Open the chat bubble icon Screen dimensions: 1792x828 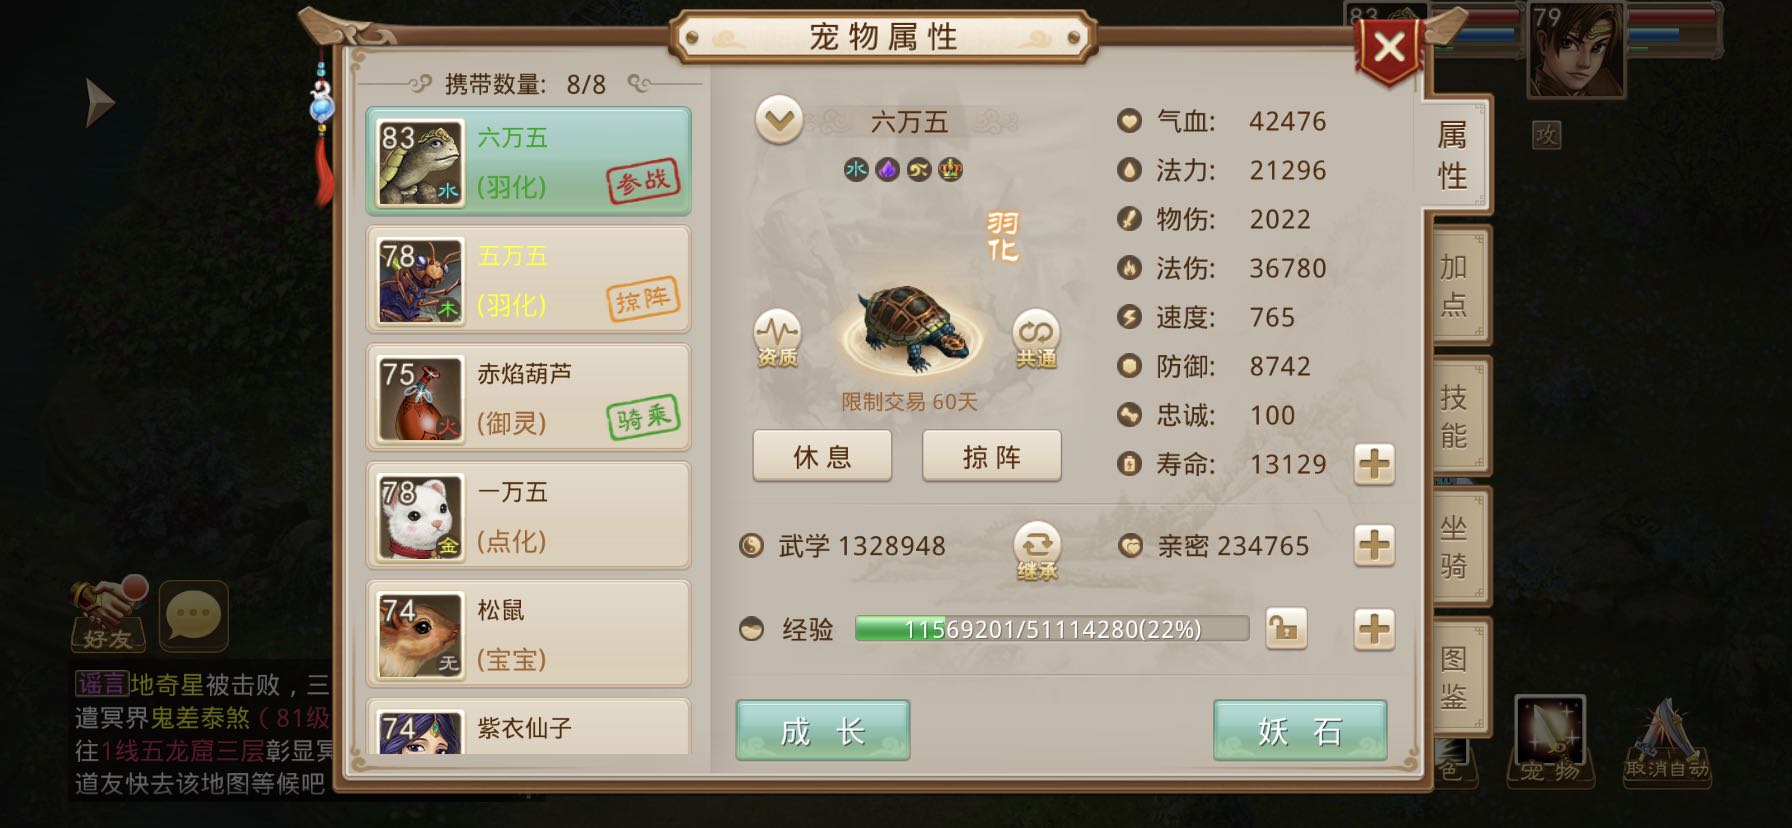(194, 616)
